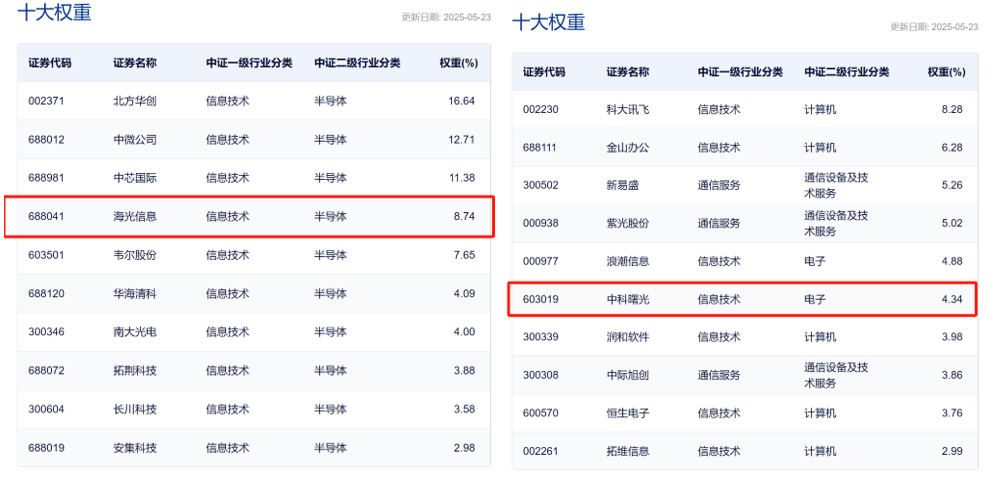Select the weight value 8.74

coord(465,216)
